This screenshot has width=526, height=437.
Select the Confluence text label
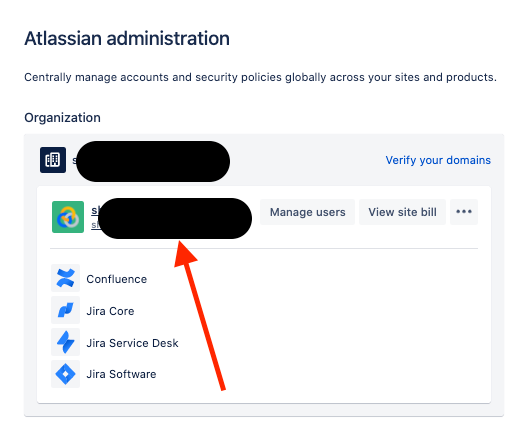(117, 279)
